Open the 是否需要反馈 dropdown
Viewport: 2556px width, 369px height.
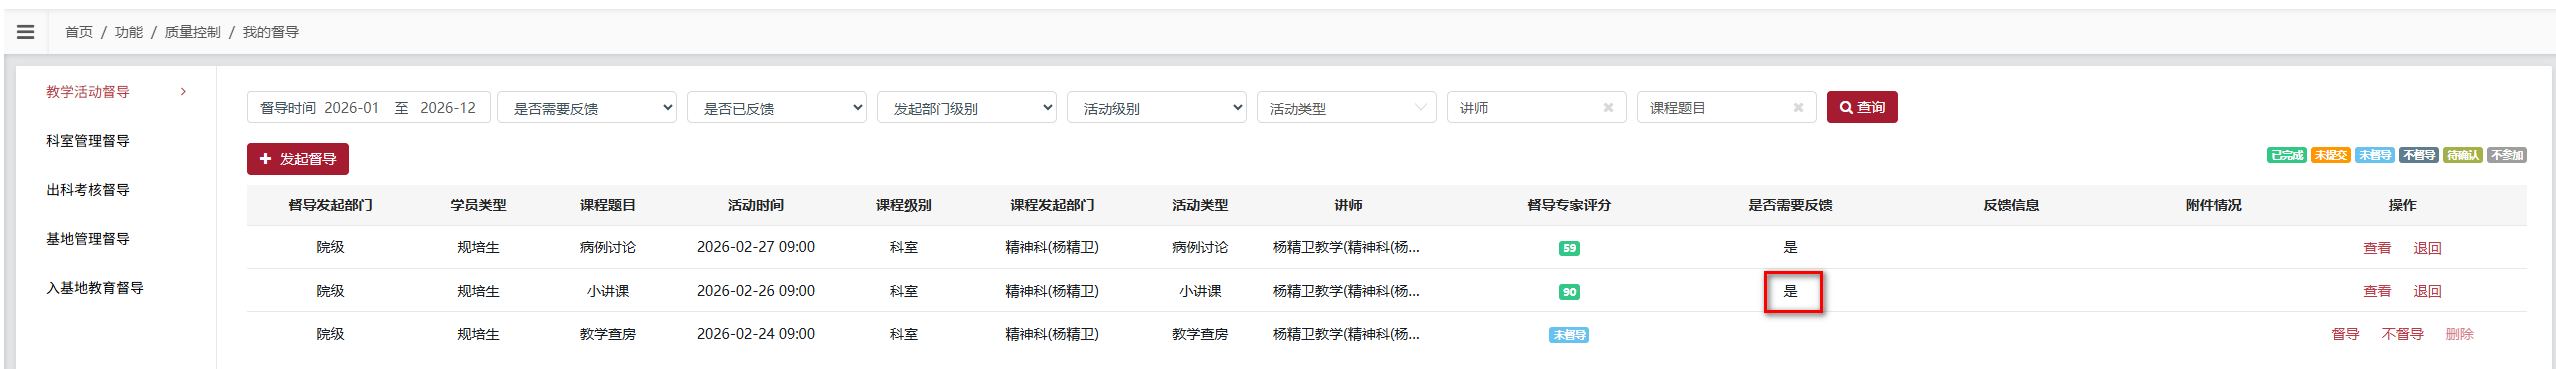point(587,108)
